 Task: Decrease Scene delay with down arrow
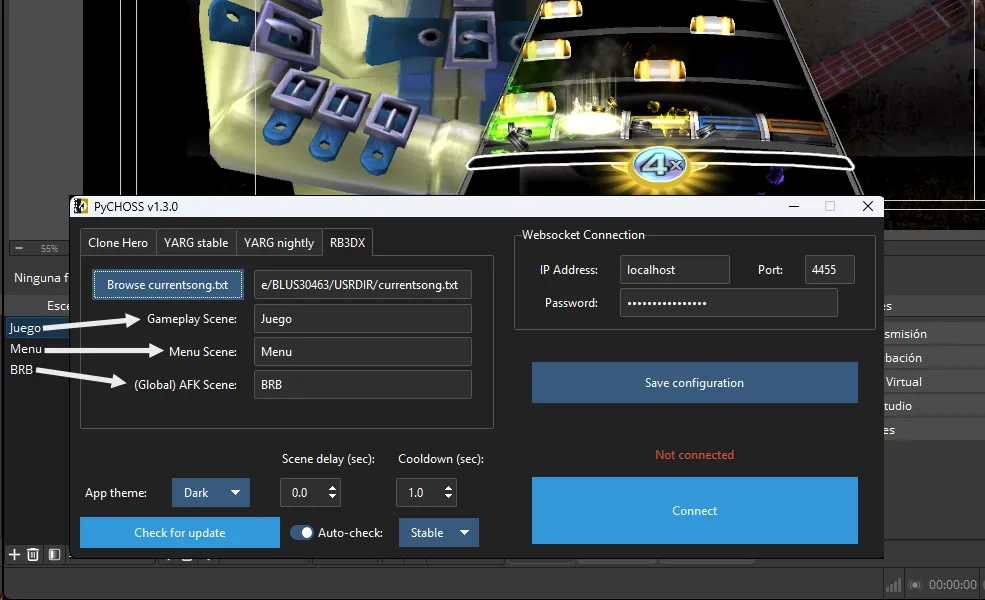[332, 498]
